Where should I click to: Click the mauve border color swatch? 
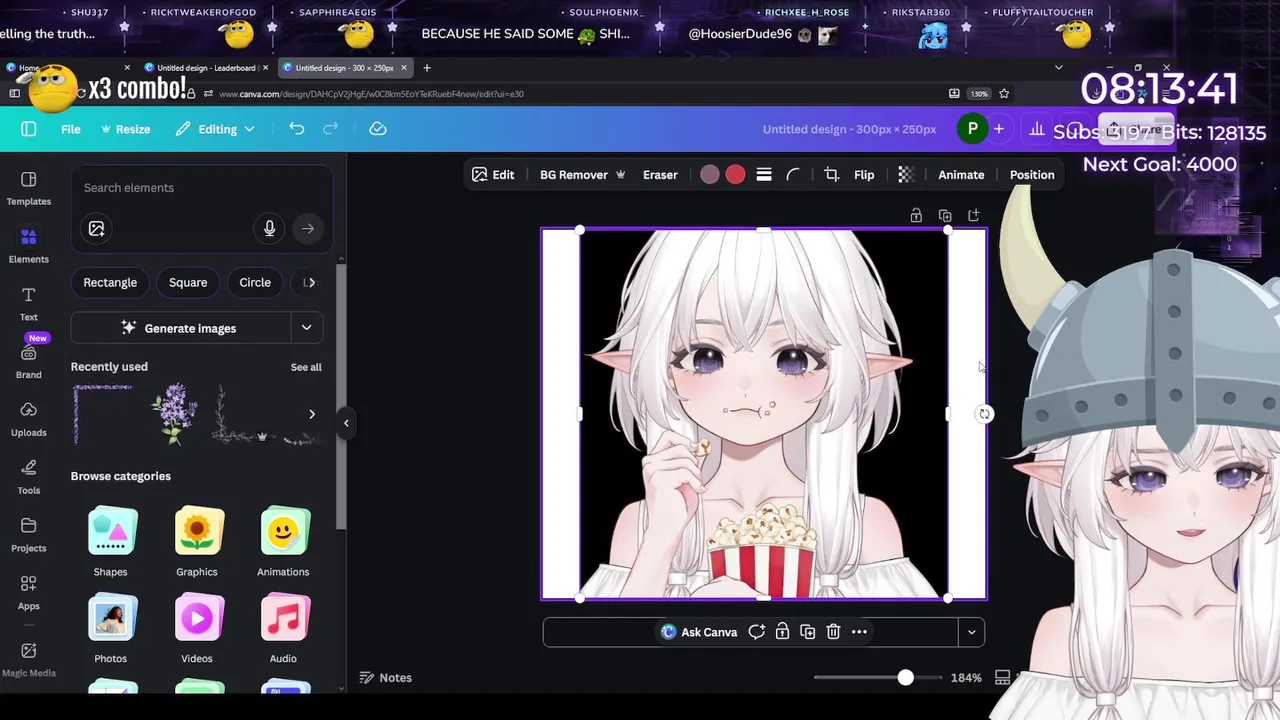tap(709, 175)
